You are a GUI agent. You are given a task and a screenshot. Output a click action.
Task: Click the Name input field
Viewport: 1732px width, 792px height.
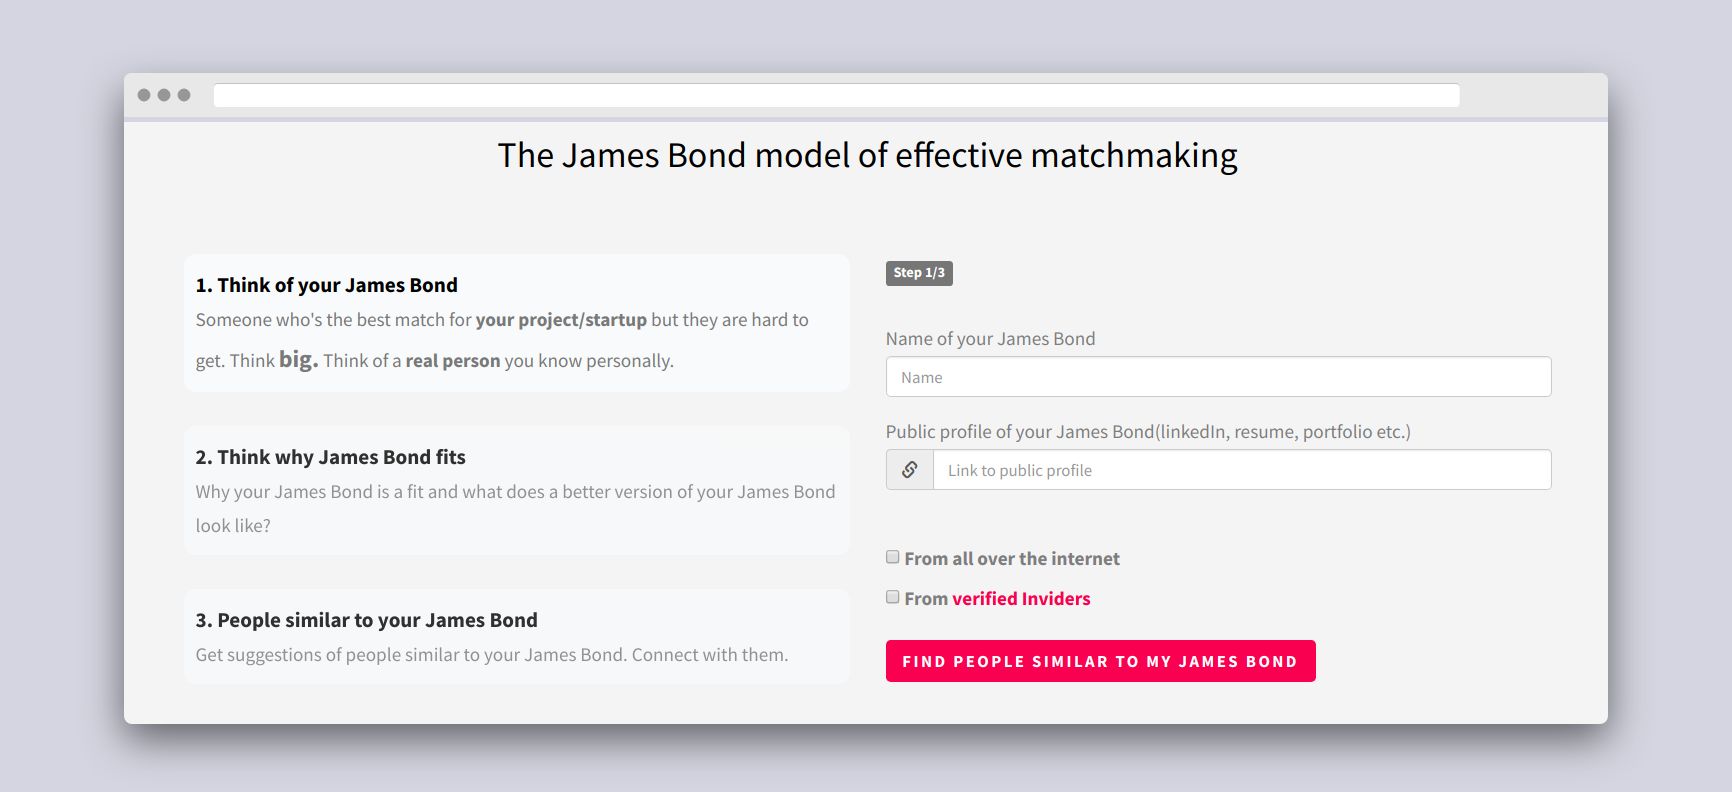coord(1218,377)
